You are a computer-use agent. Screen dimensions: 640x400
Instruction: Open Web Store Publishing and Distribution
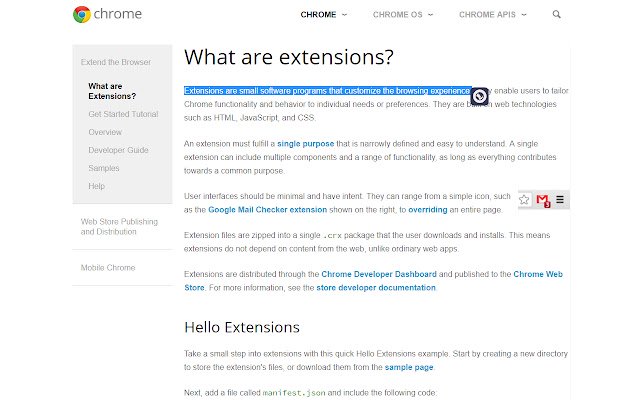click(119, 227)
